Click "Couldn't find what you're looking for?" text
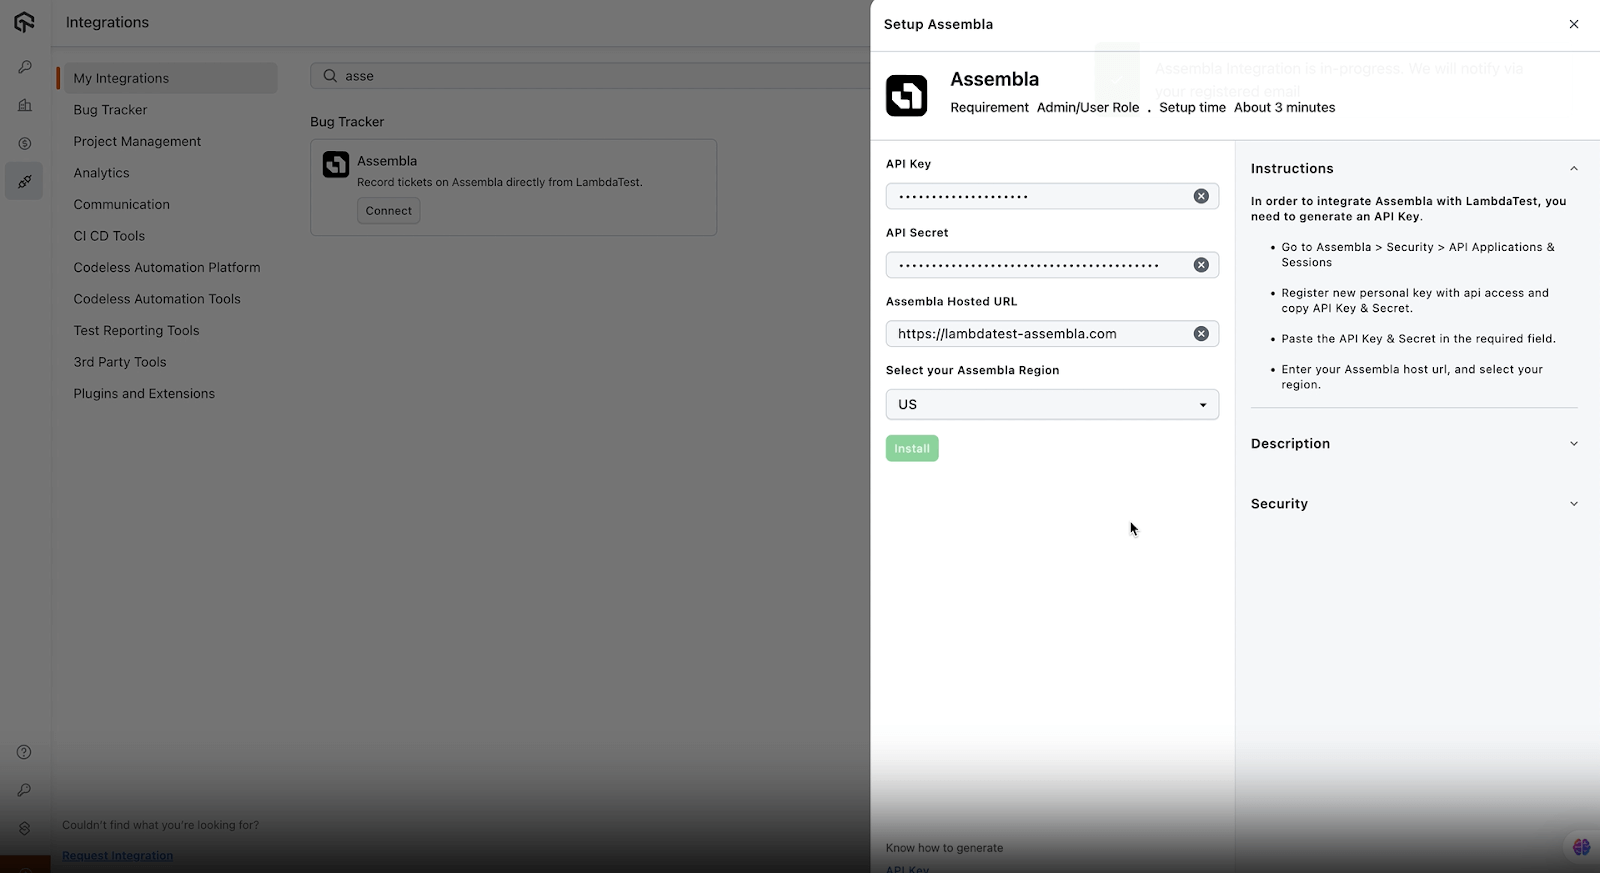This screenshot has width=1600, height=873. [x=160, y=825]
